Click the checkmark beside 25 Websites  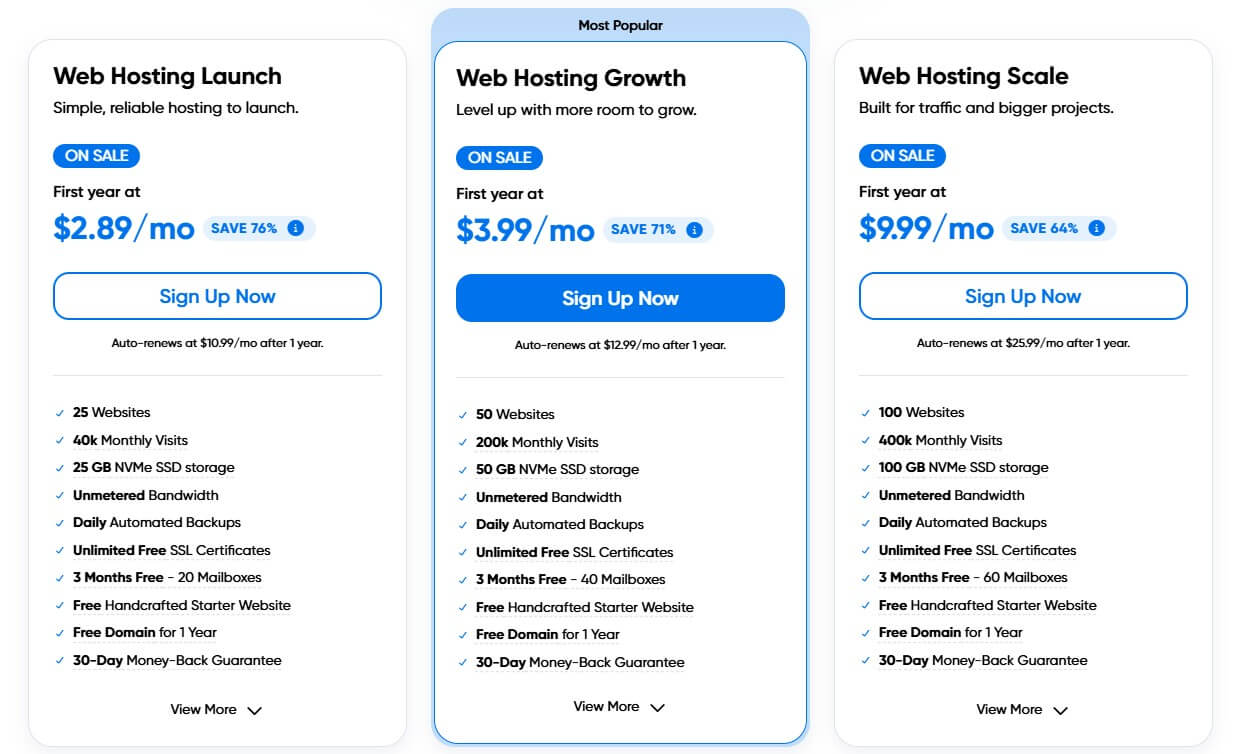click(62, 412)
